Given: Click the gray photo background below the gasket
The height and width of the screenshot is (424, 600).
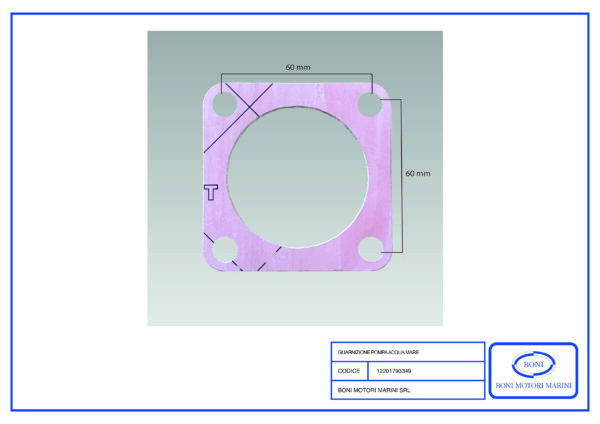Looking at the screenshot, I should pyautogui.click(x=298, y=300).
